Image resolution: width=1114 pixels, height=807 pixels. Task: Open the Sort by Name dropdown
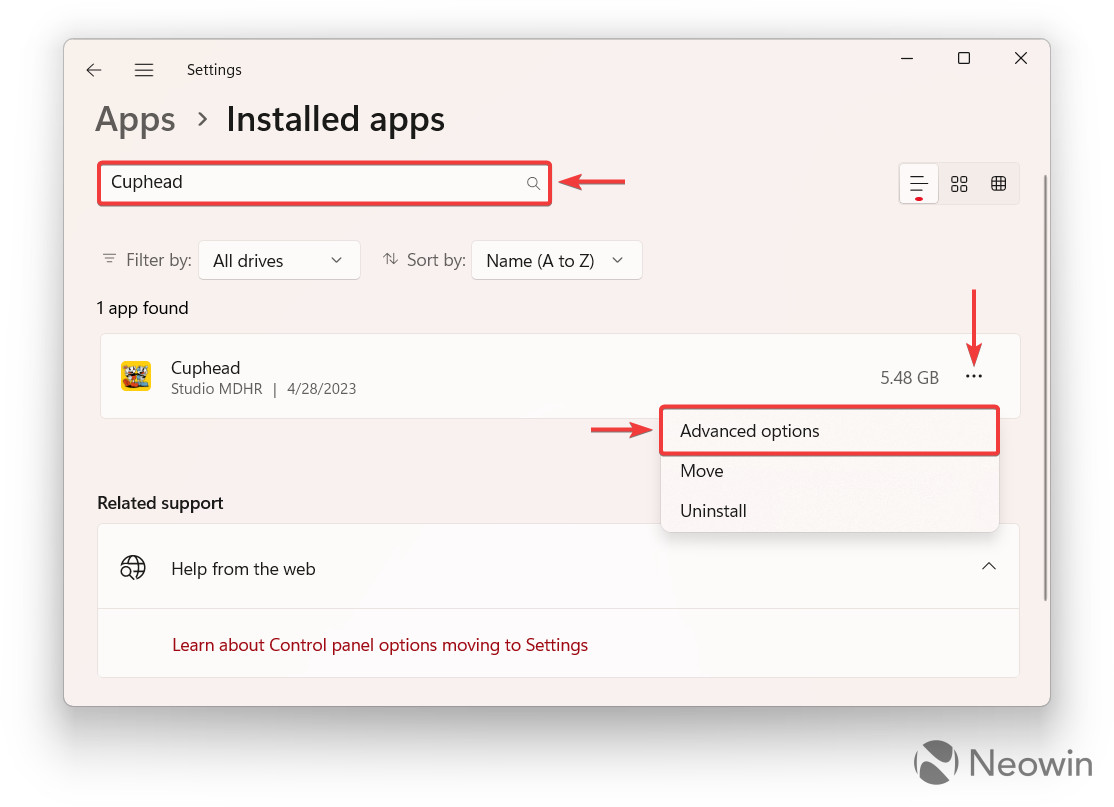pos(556,261)
